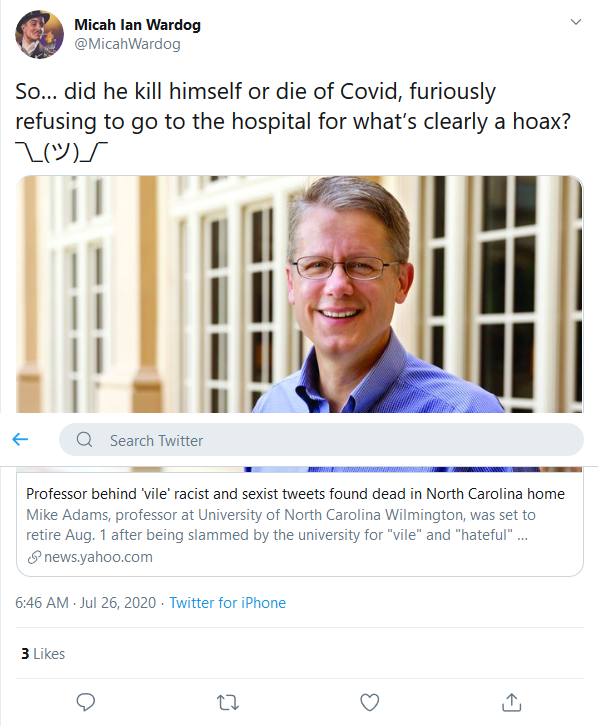Open the @MicahWardog handle
The height and width of the screenshot is (726, 598).
coord(127,44)
